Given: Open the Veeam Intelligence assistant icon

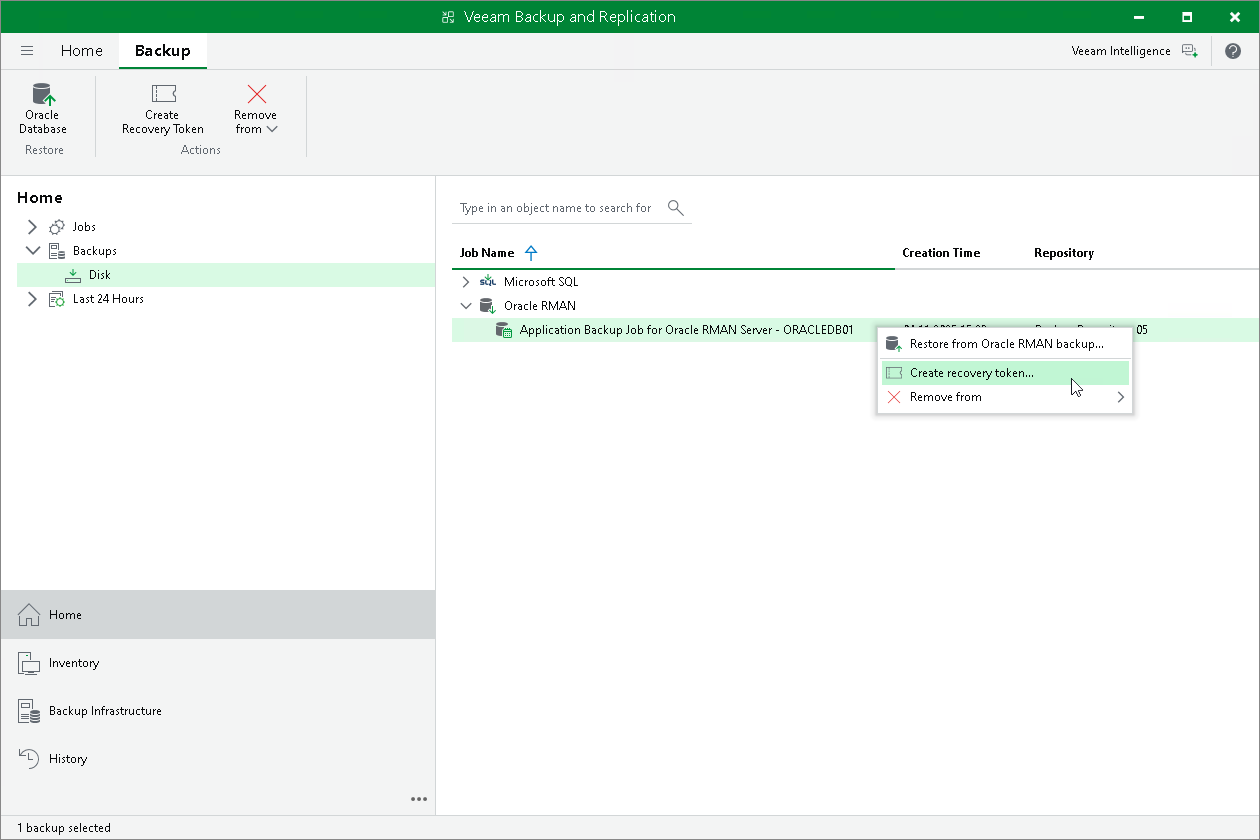Looking at the screenshot, I should pyautogui.click(x=1189, y=51).
